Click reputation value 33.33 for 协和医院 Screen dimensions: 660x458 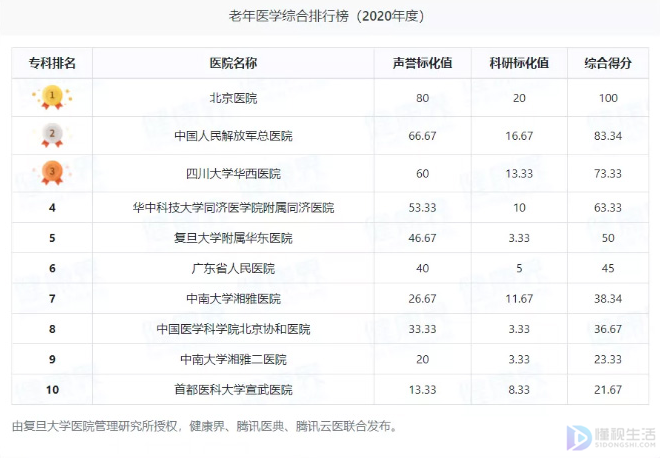click(423, 329)
